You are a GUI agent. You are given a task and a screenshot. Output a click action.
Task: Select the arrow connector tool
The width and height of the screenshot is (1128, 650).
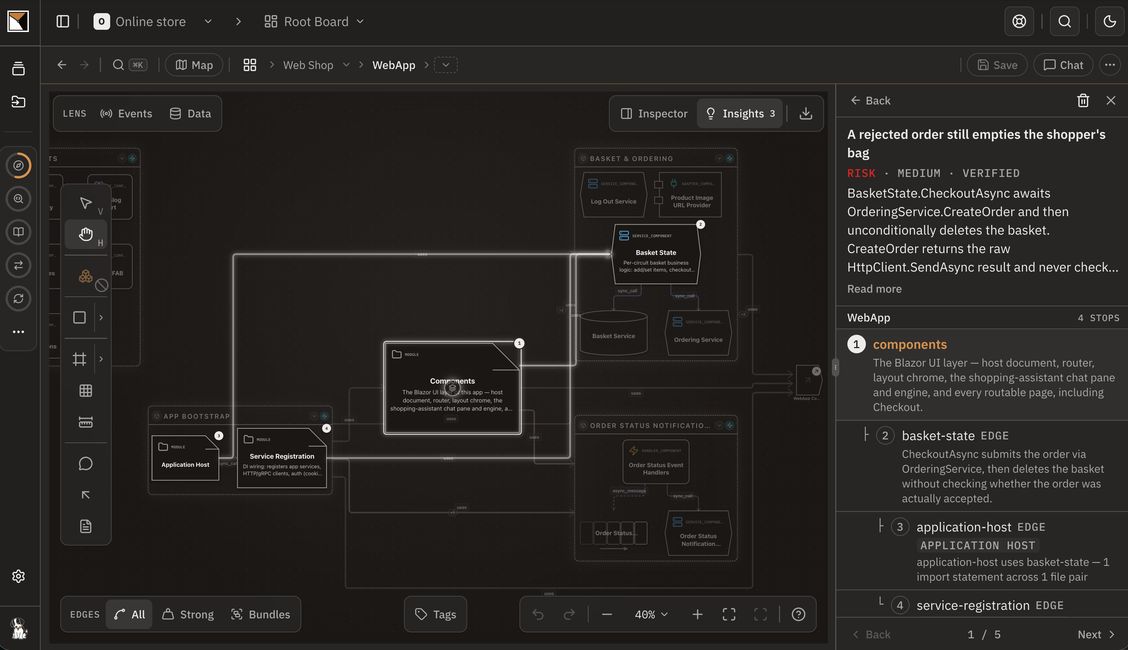tap(86, 495)
